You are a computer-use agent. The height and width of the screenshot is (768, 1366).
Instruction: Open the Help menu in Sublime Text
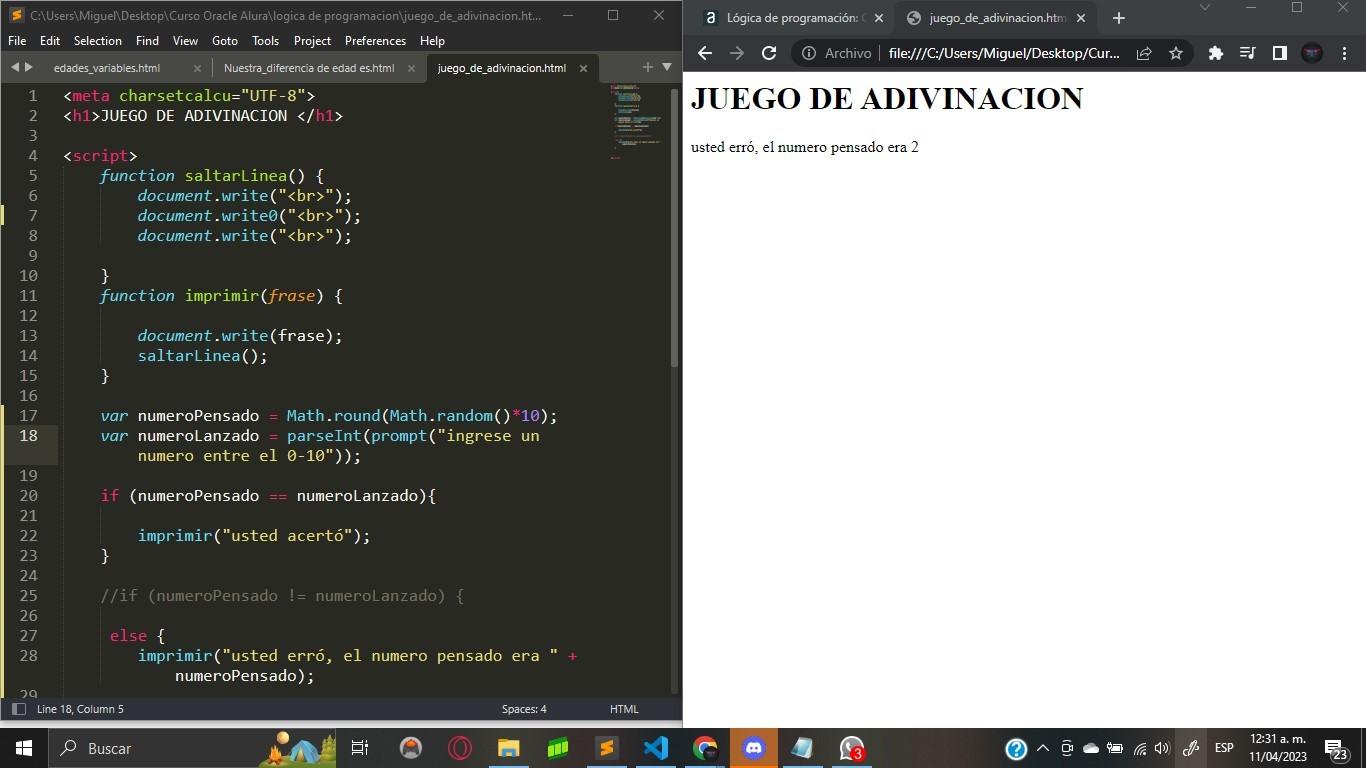tap(432, 41)
